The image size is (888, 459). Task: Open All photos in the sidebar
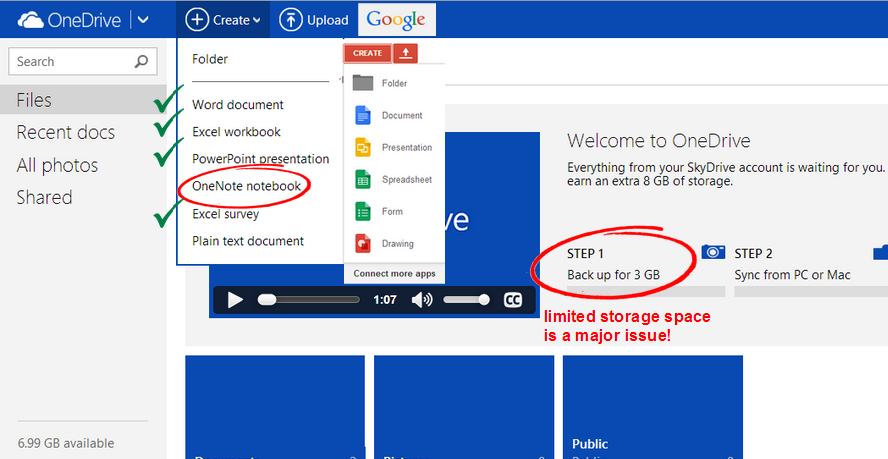[x=57, y=165]
